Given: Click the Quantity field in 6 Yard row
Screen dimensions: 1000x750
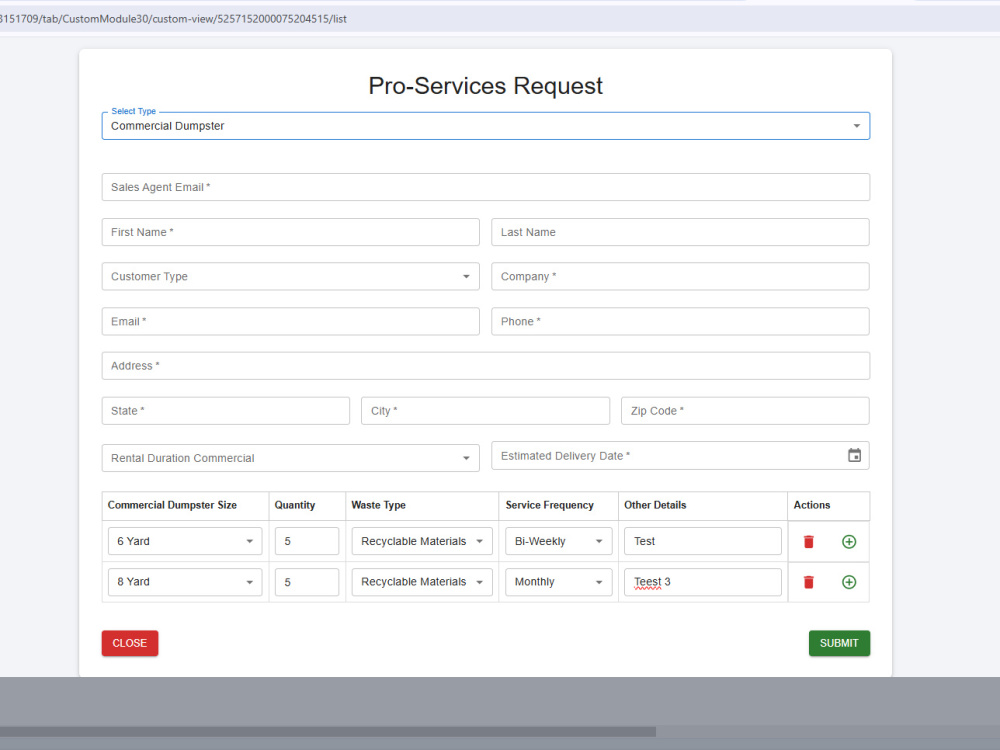Looking at the screenshot, I should coord(307,541).
